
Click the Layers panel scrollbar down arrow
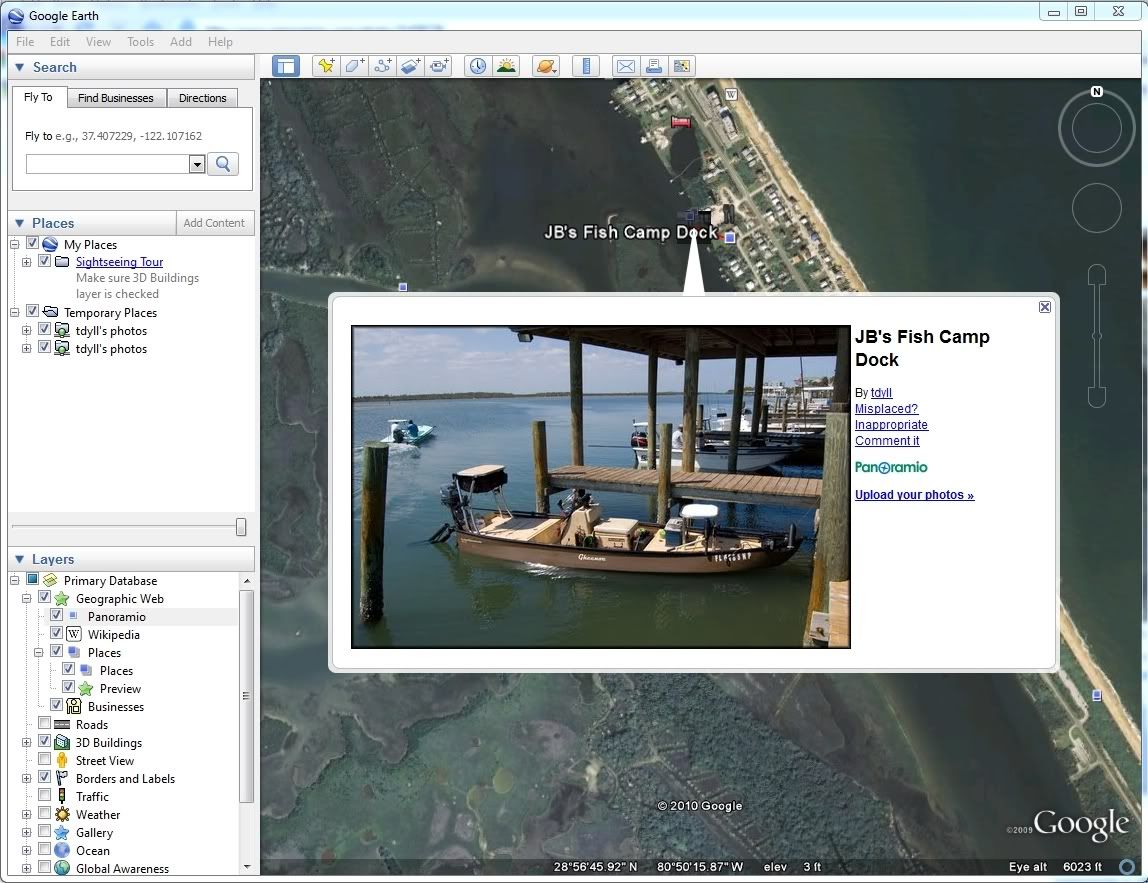(x=247, y=867)
